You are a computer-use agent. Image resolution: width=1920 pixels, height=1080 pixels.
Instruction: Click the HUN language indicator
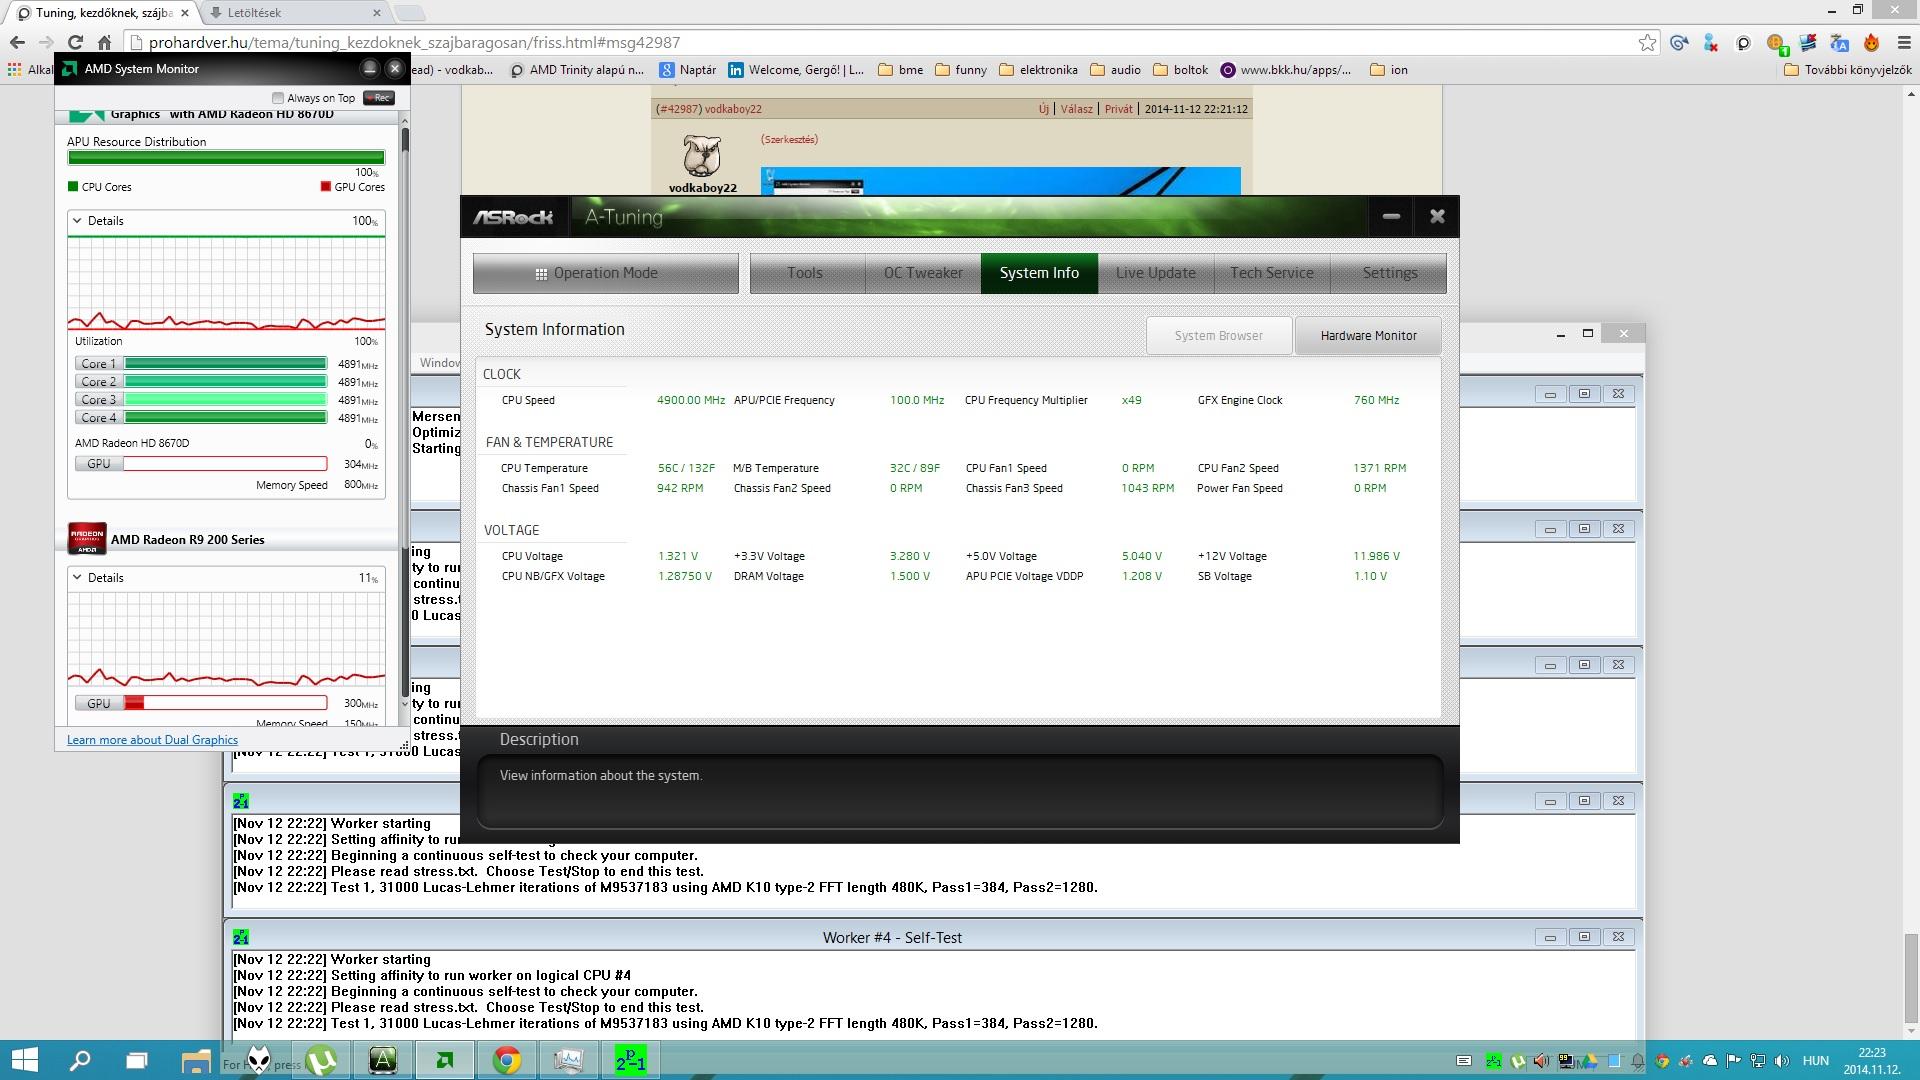pos(1816,1061)
